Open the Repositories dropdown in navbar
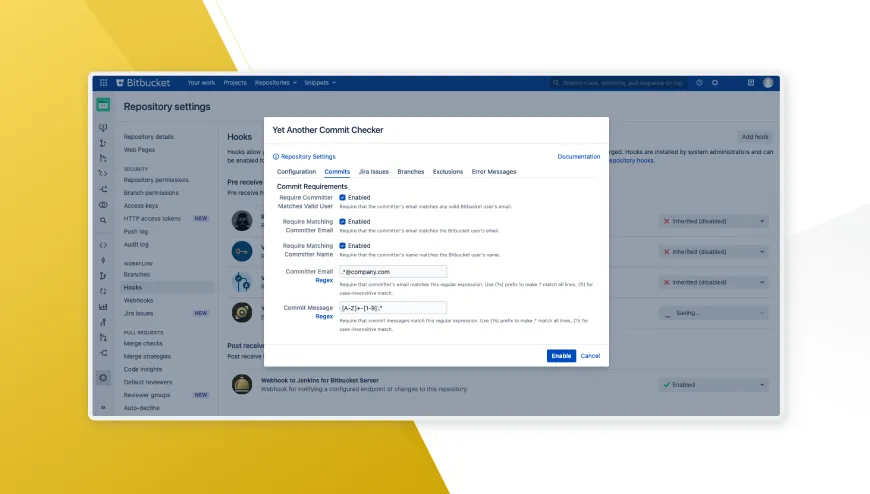 pyautogui.click(x=275, y=83)
